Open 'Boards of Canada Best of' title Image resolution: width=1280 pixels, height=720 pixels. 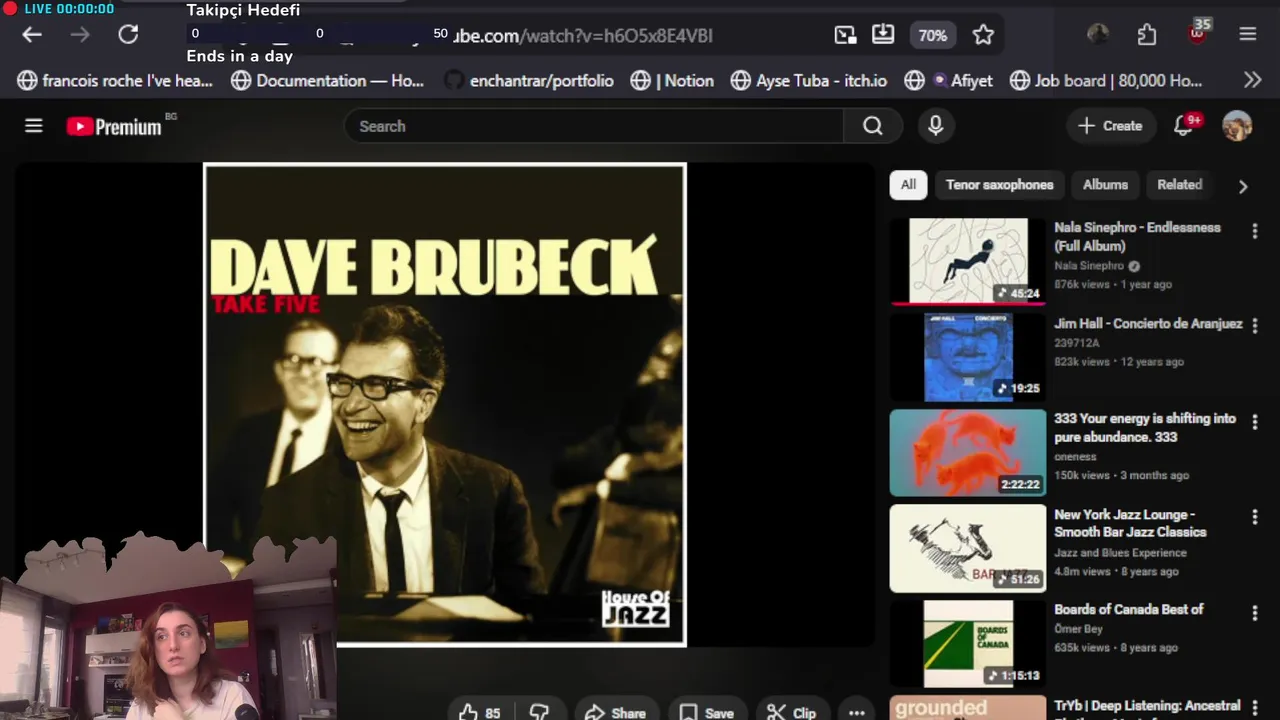1128,609
